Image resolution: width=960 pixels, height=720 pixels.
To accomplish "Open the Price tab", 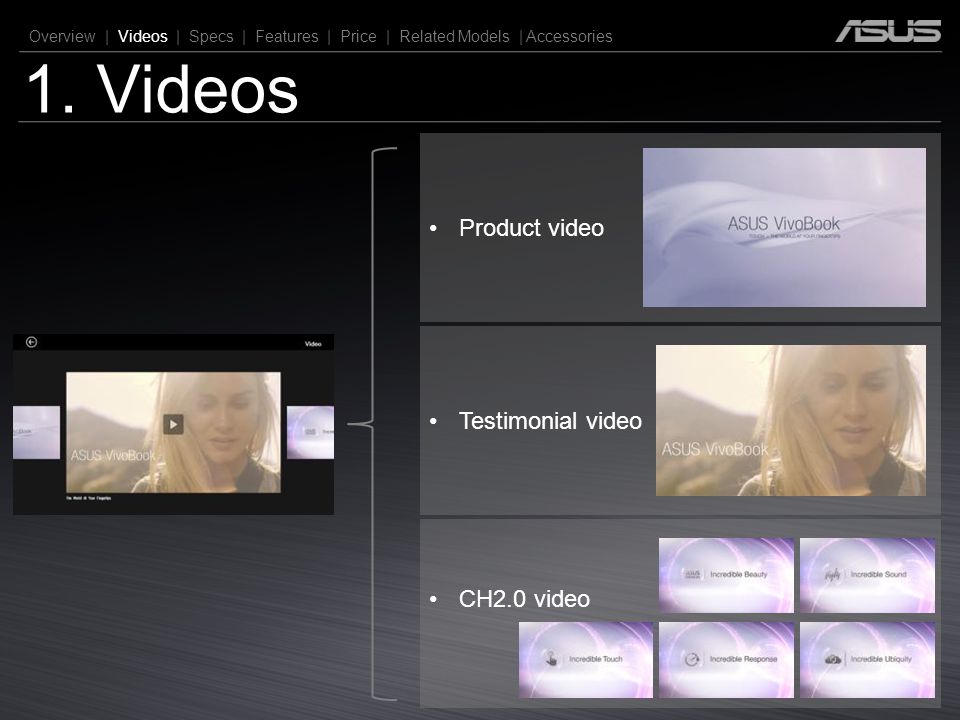I will click(358, 36).
